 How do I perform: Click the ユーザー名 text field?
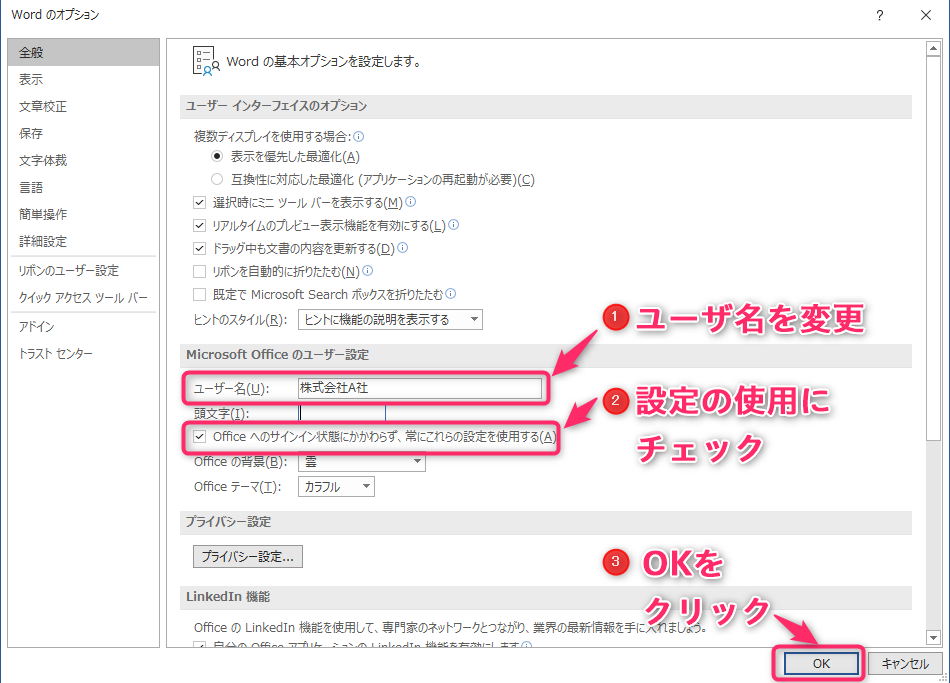click(x=419, y=388)
